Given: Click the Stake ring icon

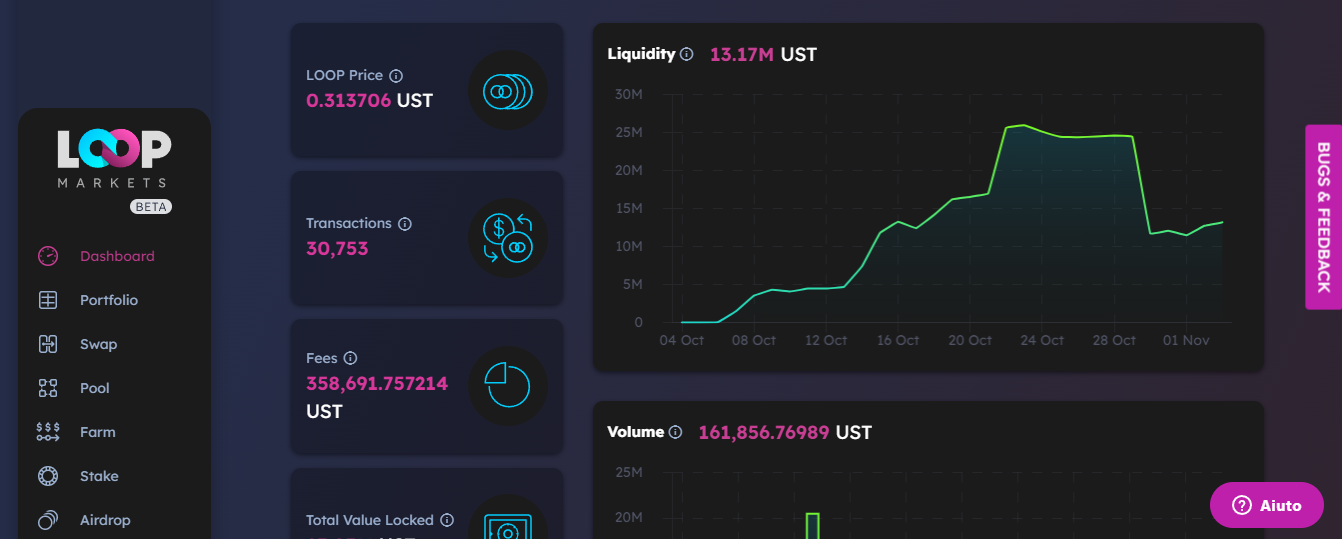Looking at the screenshot, I should coord(48,476).
